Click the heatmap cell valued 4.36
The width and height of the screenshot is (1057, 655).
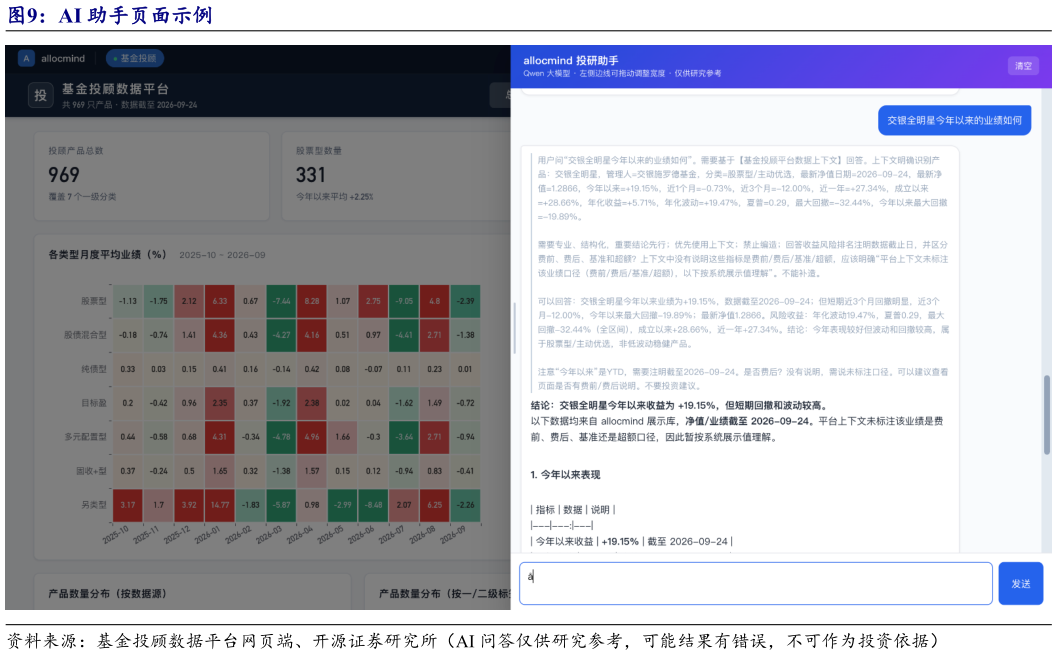click(x=220, y=335)
